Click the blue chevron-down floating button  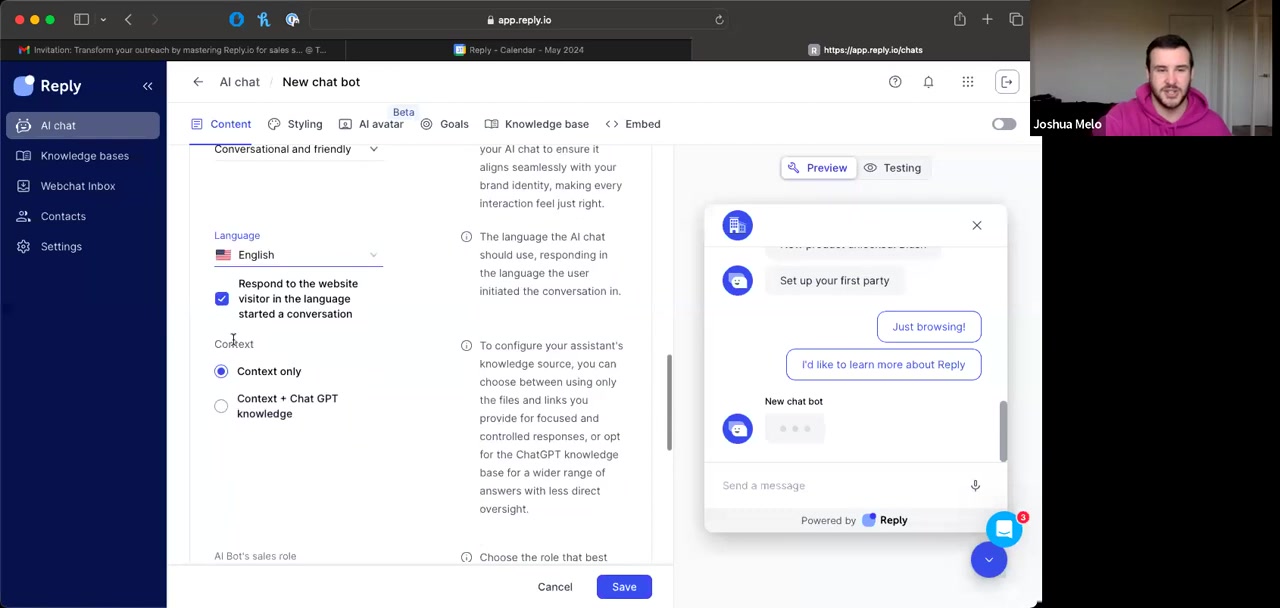pos(989,560)
